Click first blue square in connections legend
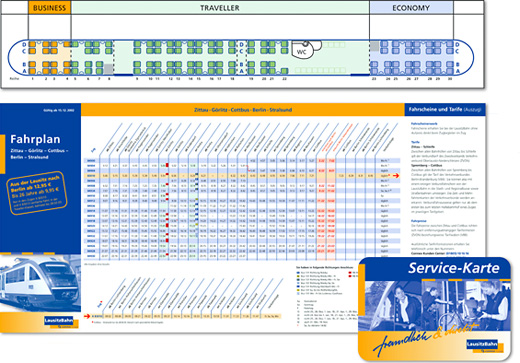The image size is (520, 363). [x=298, y=273]
